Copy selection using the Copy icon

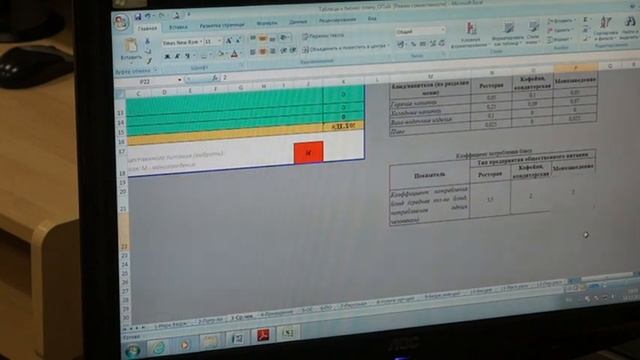(x=148, y=51)
